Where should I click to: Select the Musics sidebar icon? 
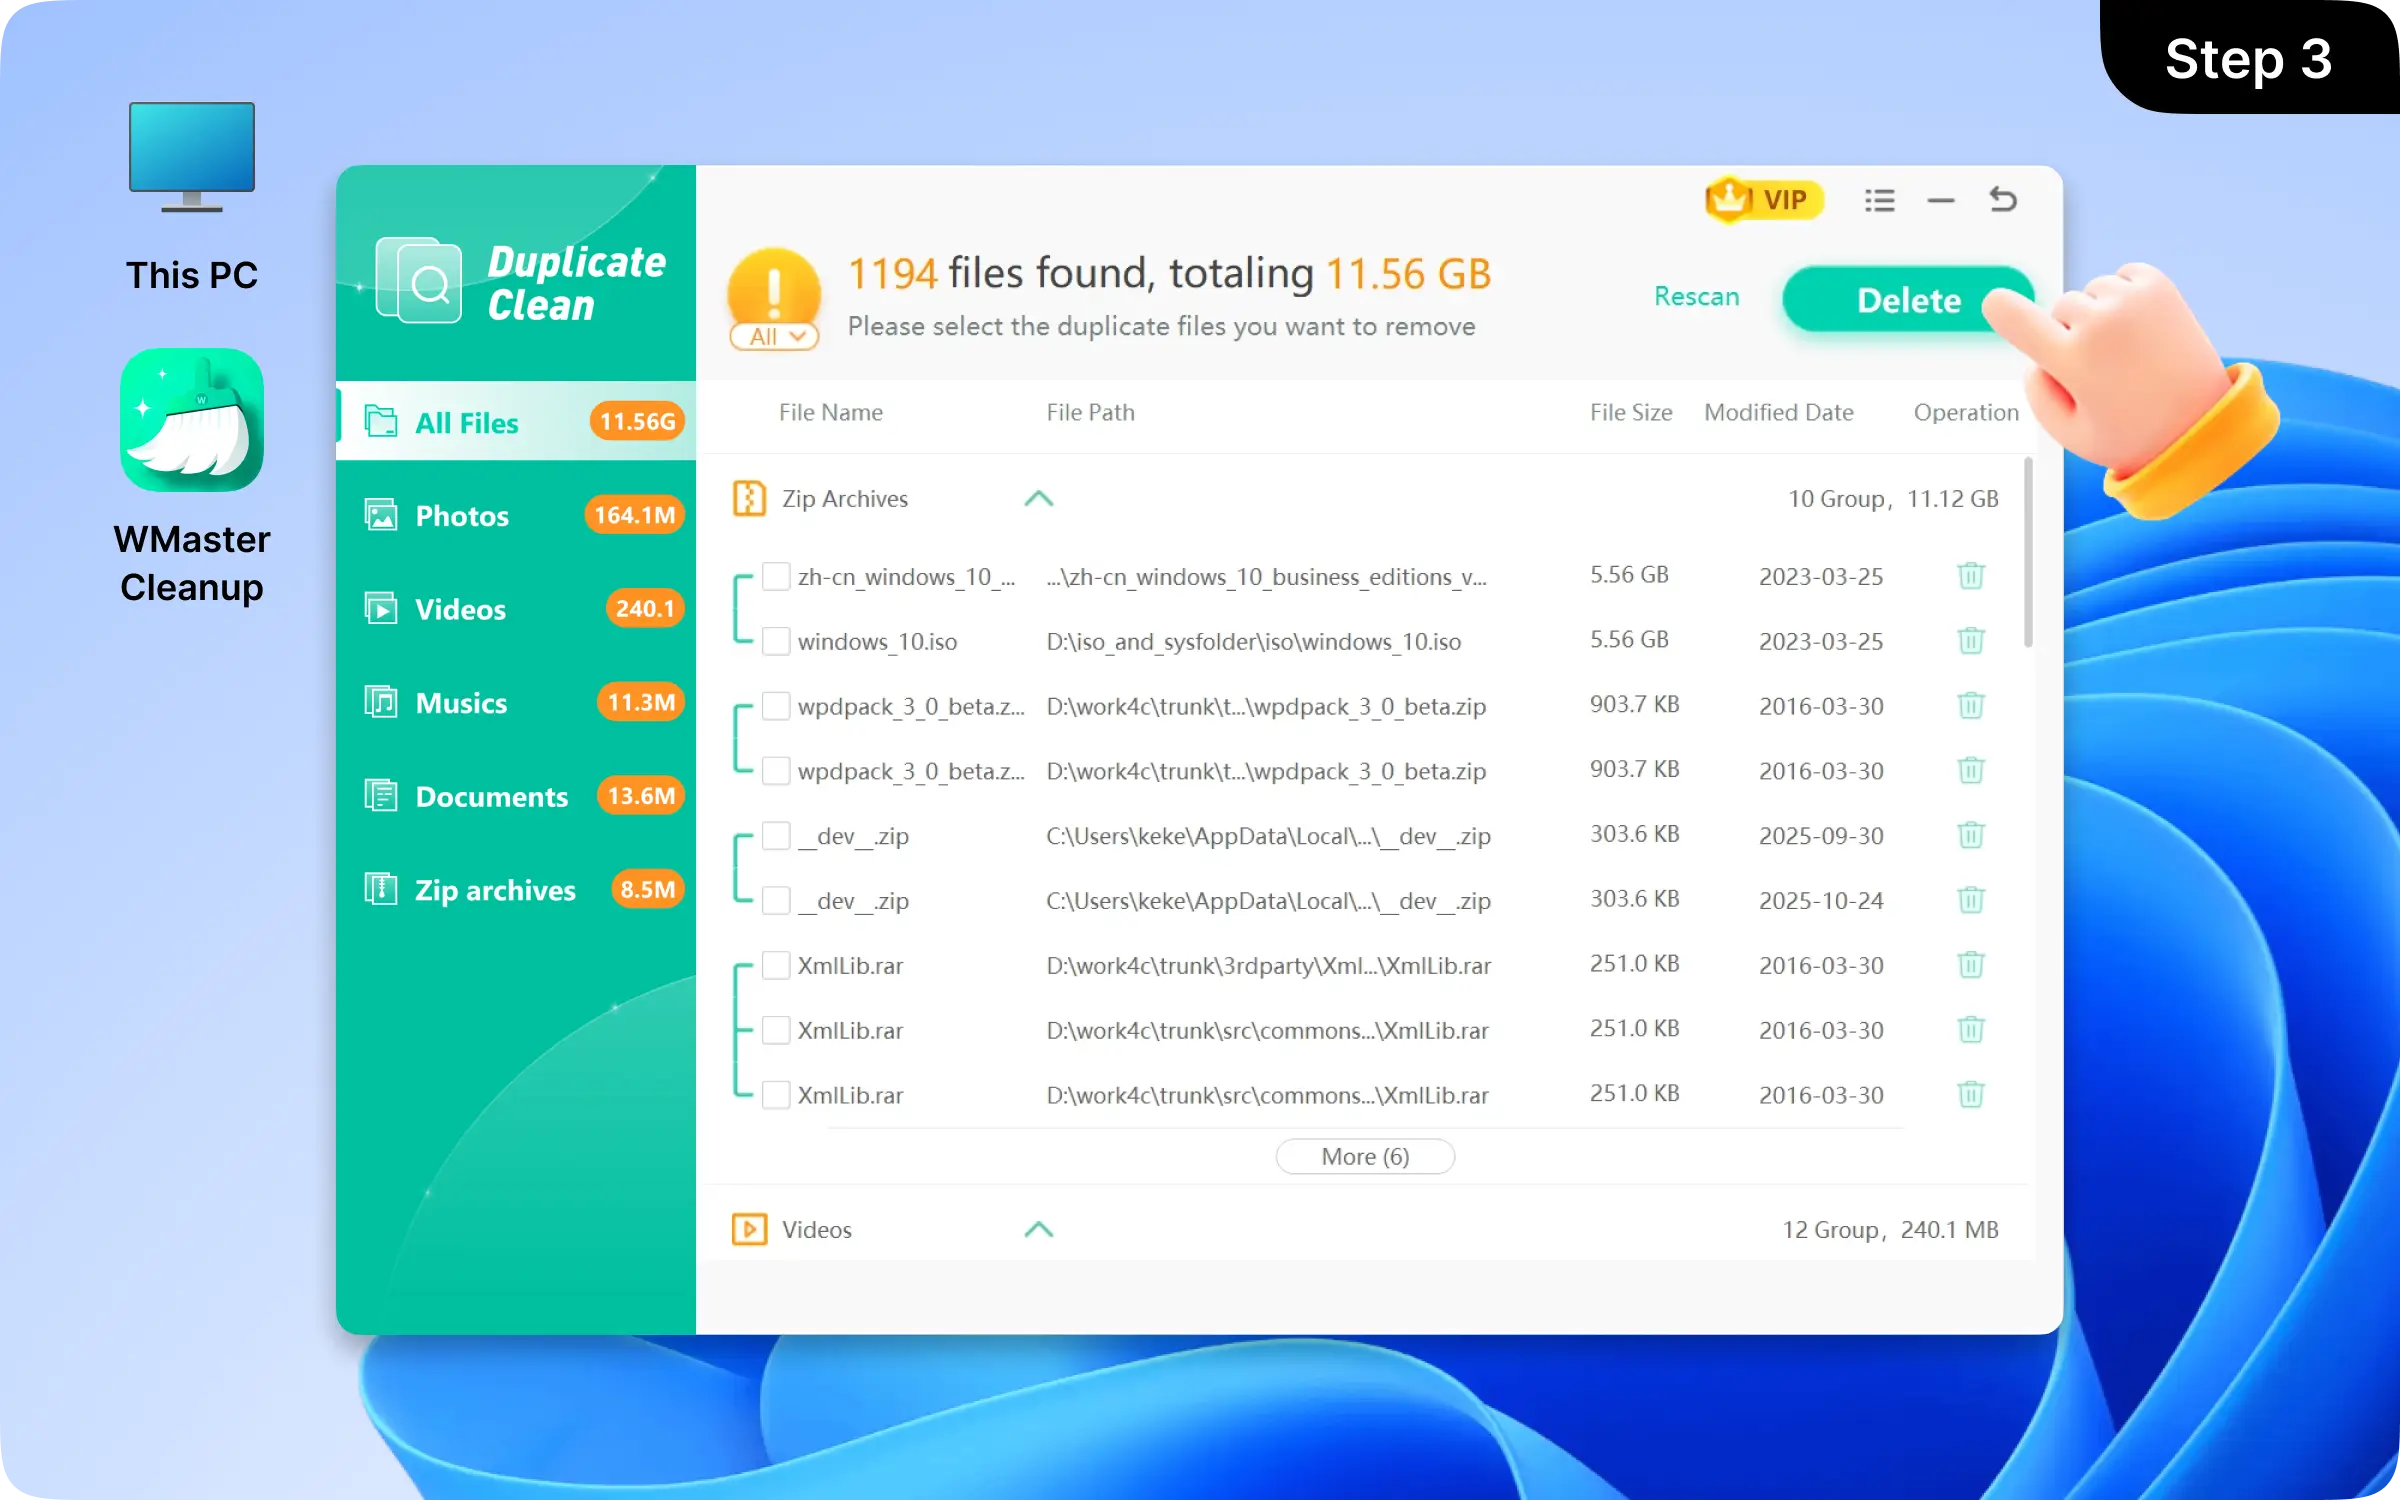pyautogui.click(x=383, y=702)
